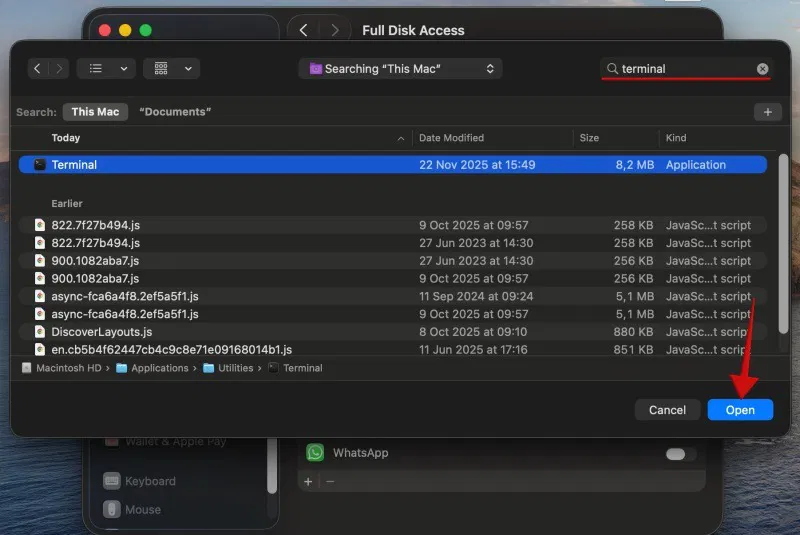Click the Open button
This screenshot has height=535, width=800.
740,410
